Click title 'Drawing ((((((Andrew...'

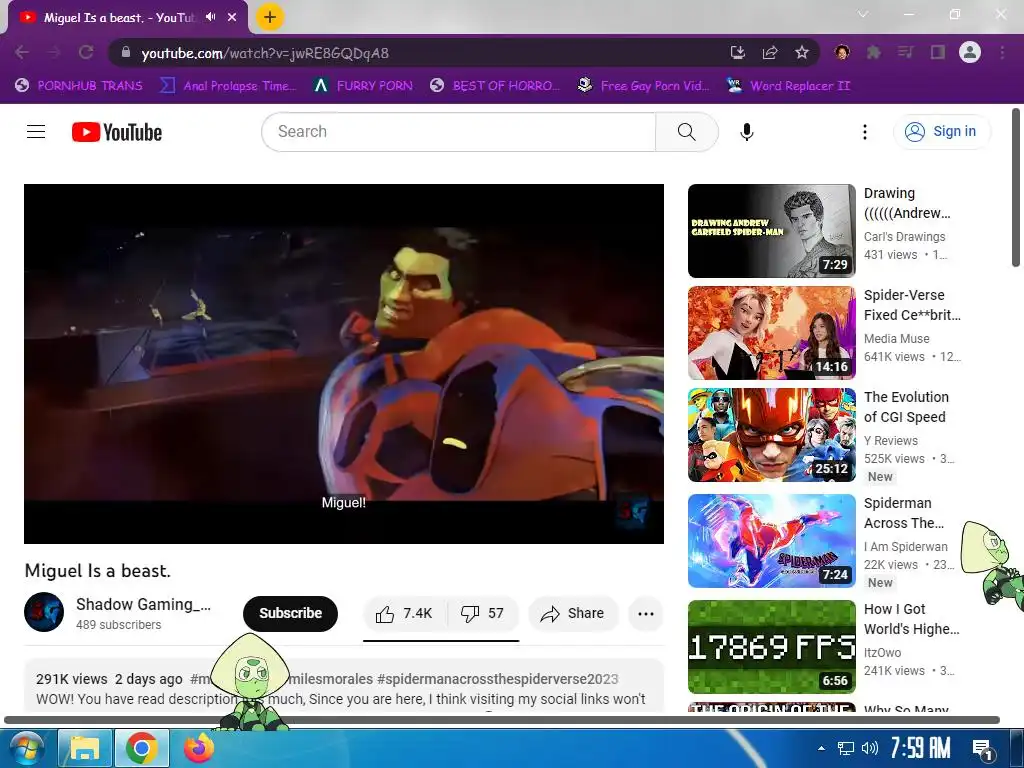pyautogui.click(x=907, y=203)
